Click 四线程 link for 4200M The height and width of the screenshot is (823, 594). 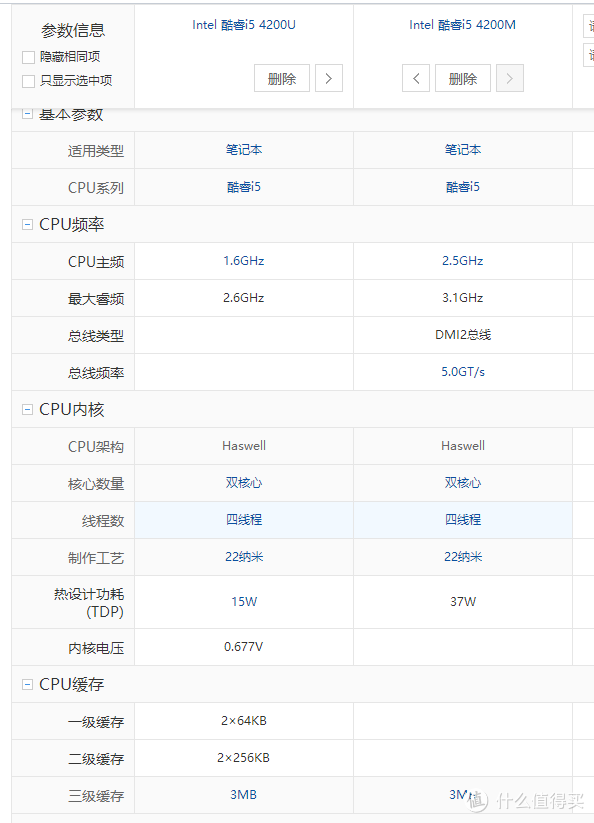click(x=463, y=520)
